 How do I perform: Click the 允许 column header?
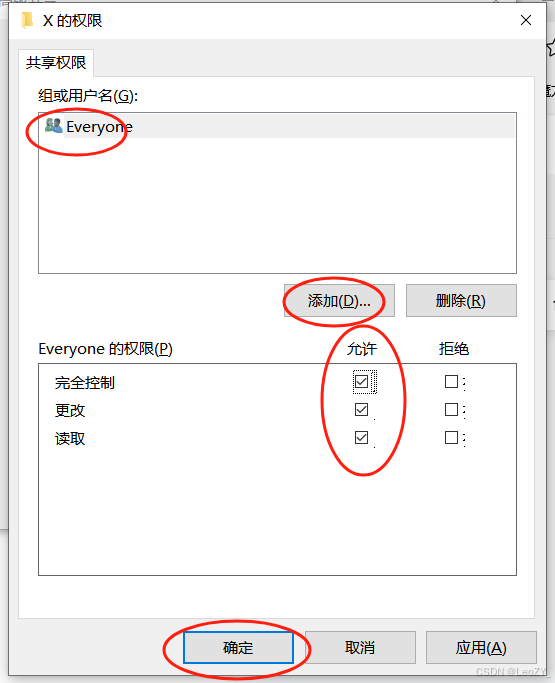coord(362,349)
